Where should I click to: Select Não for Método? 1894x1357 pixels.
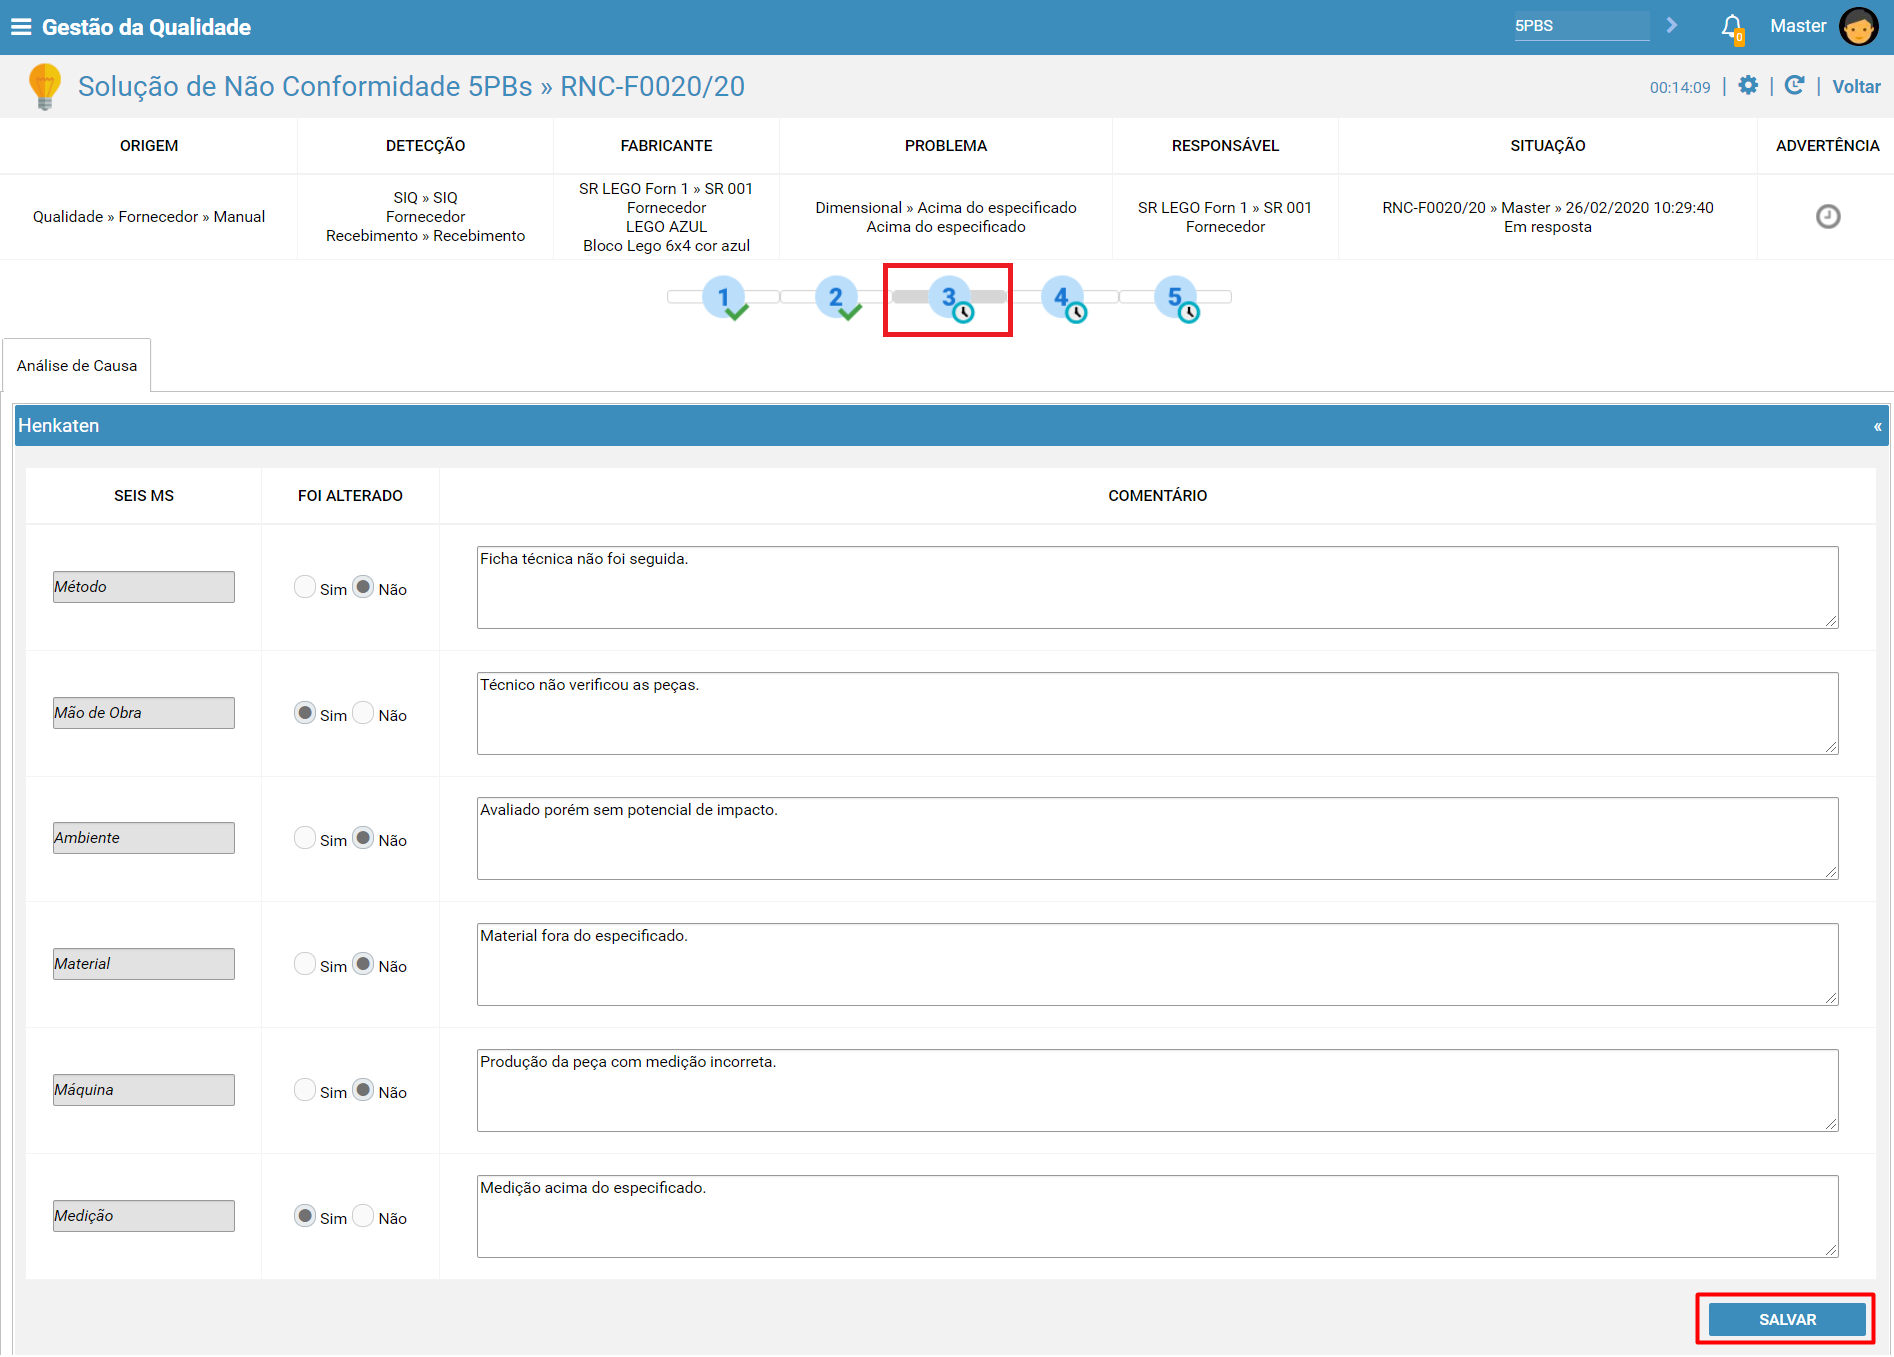pos(363,587)
